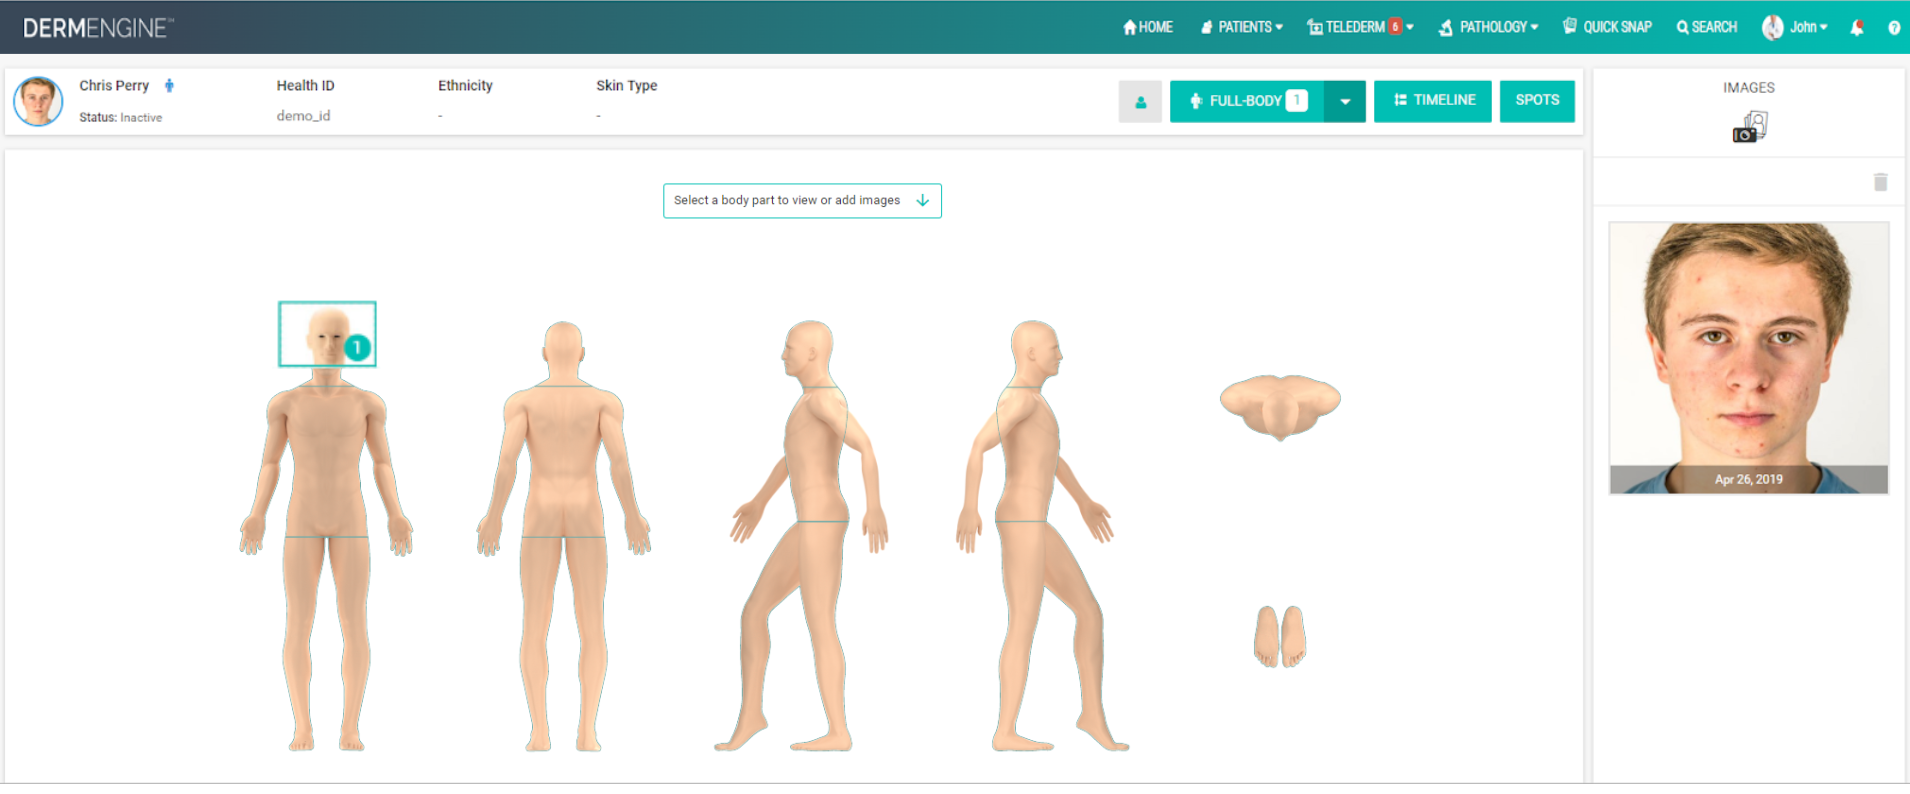Open the Patients menu
The height and width of the screenshot is (794, 1910).
(x=1241, y=27)
